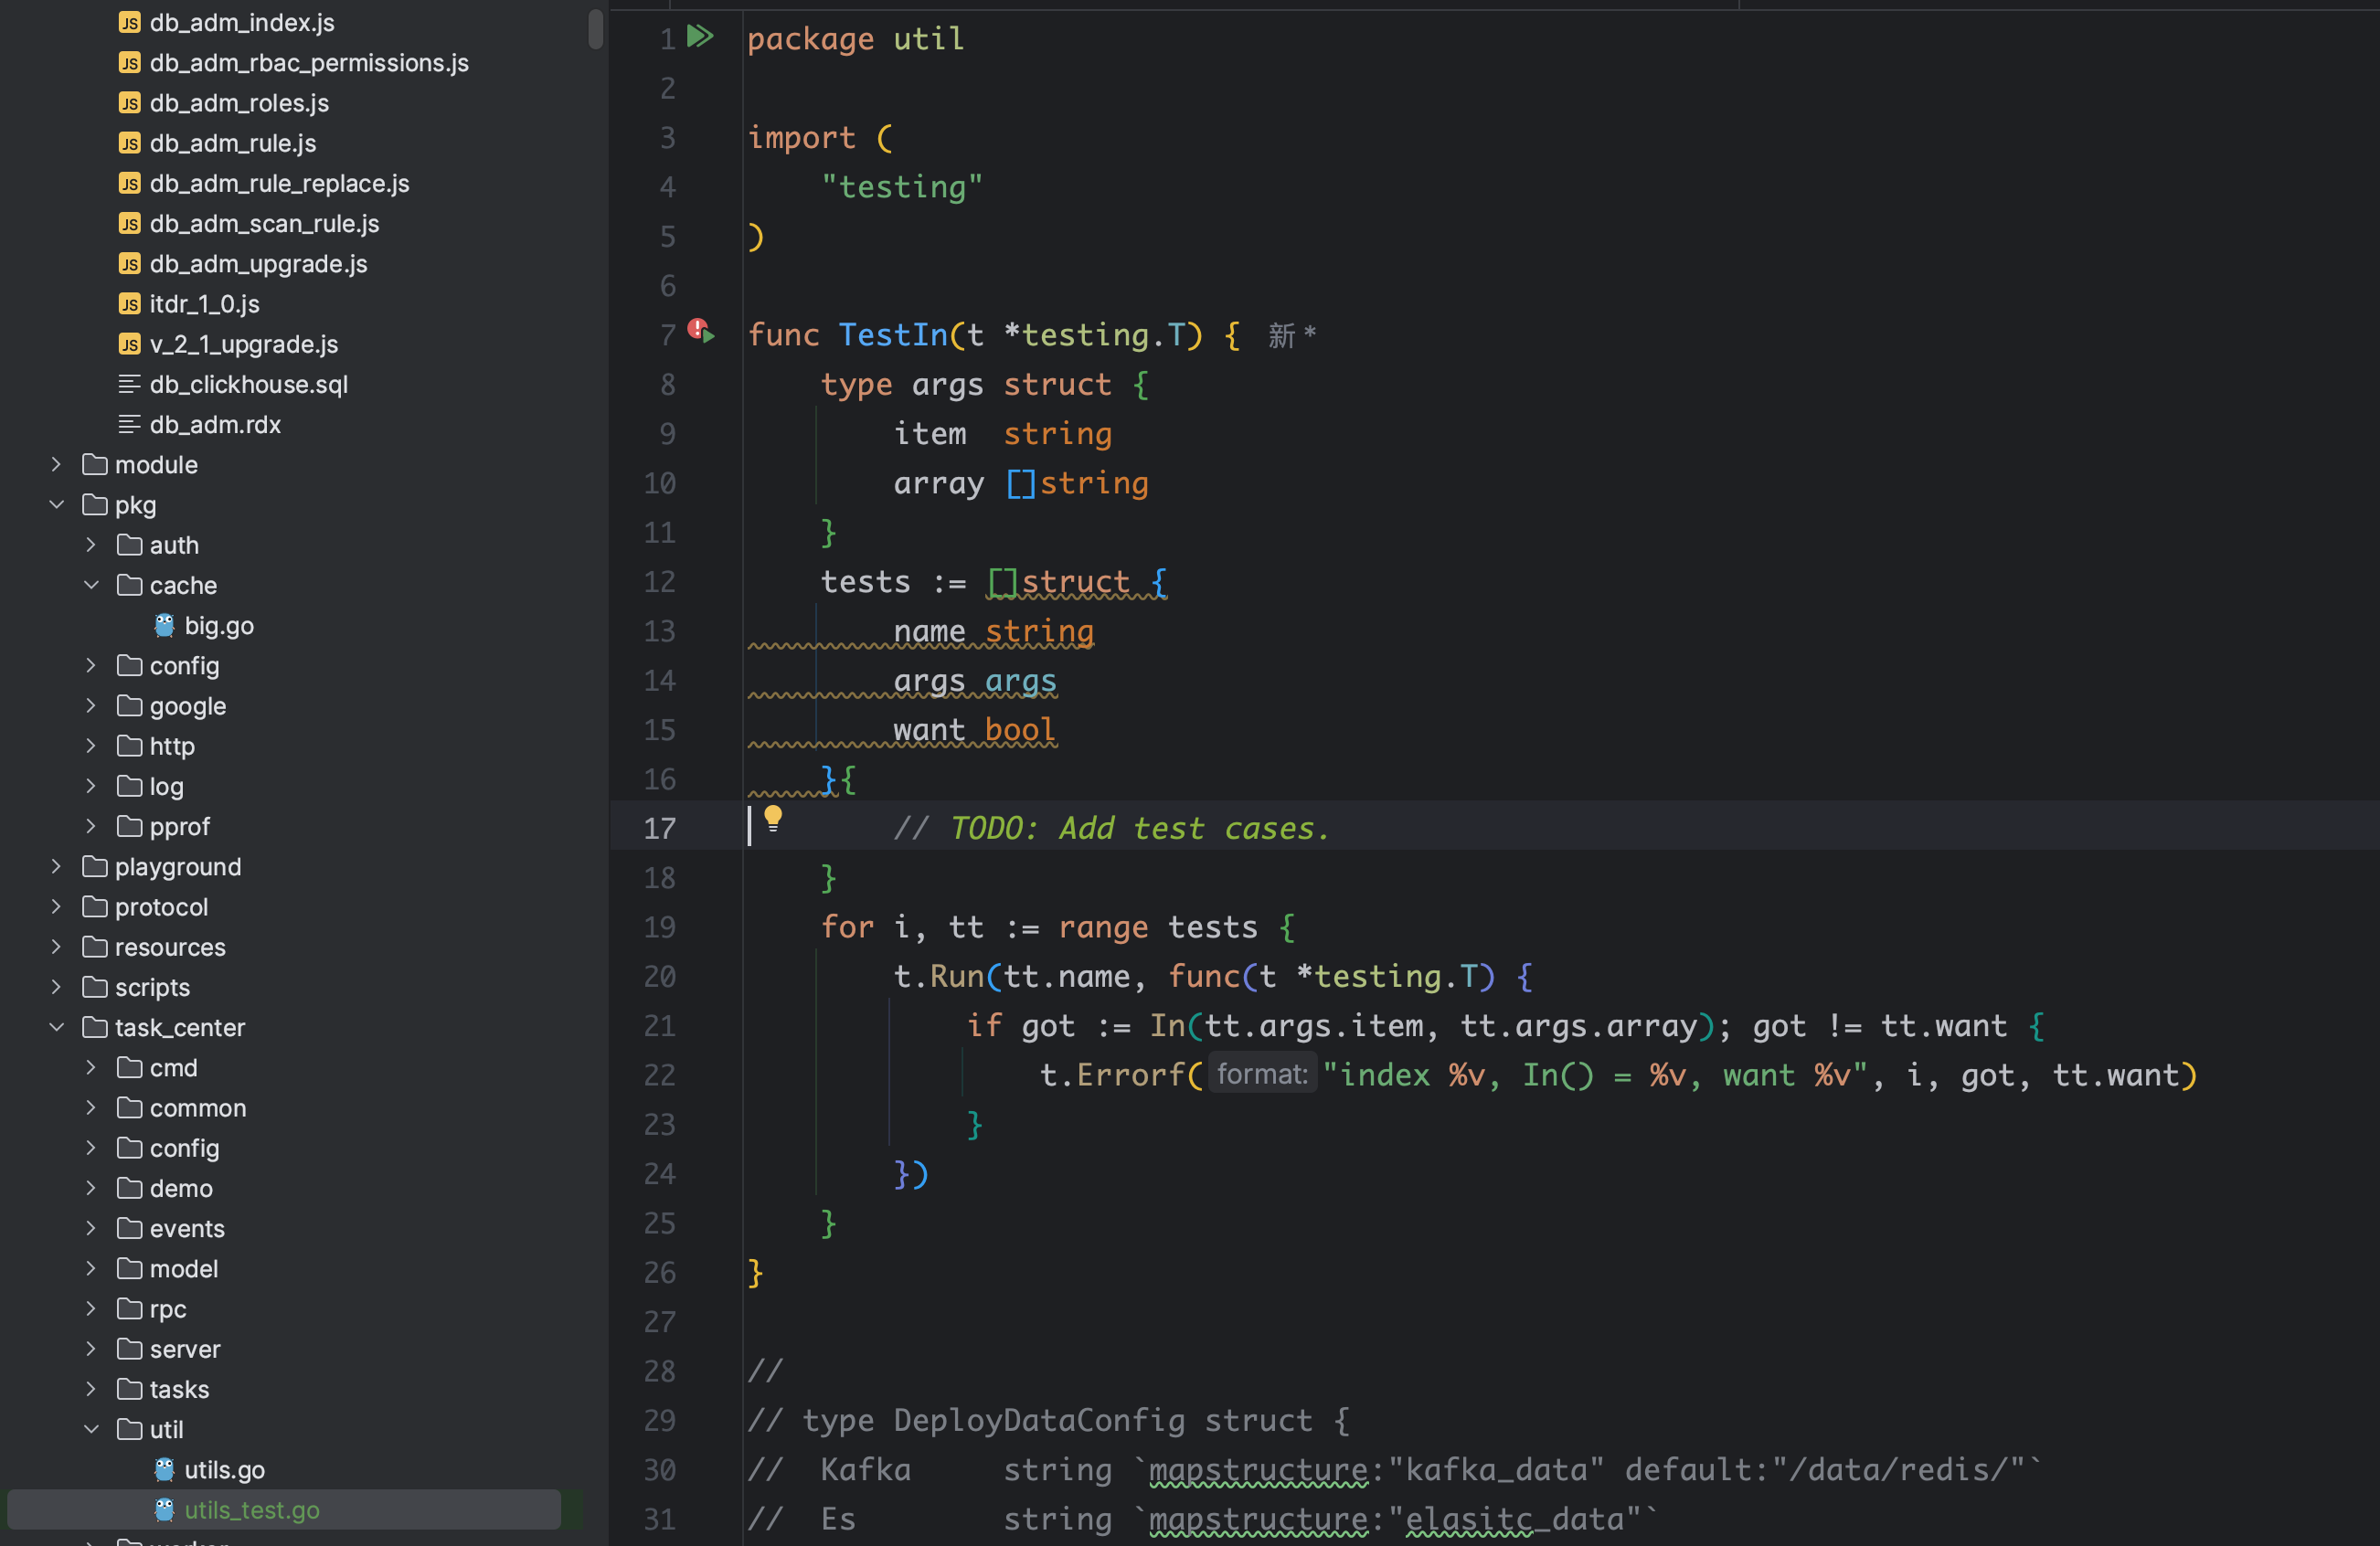
Task: Collapse the task_center folder
Action: tap(56, 1027)
